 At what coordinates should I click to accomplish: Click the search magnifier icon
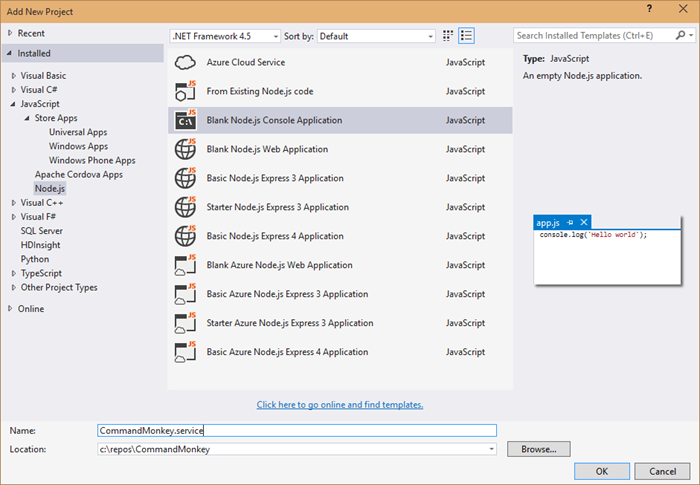685,36
